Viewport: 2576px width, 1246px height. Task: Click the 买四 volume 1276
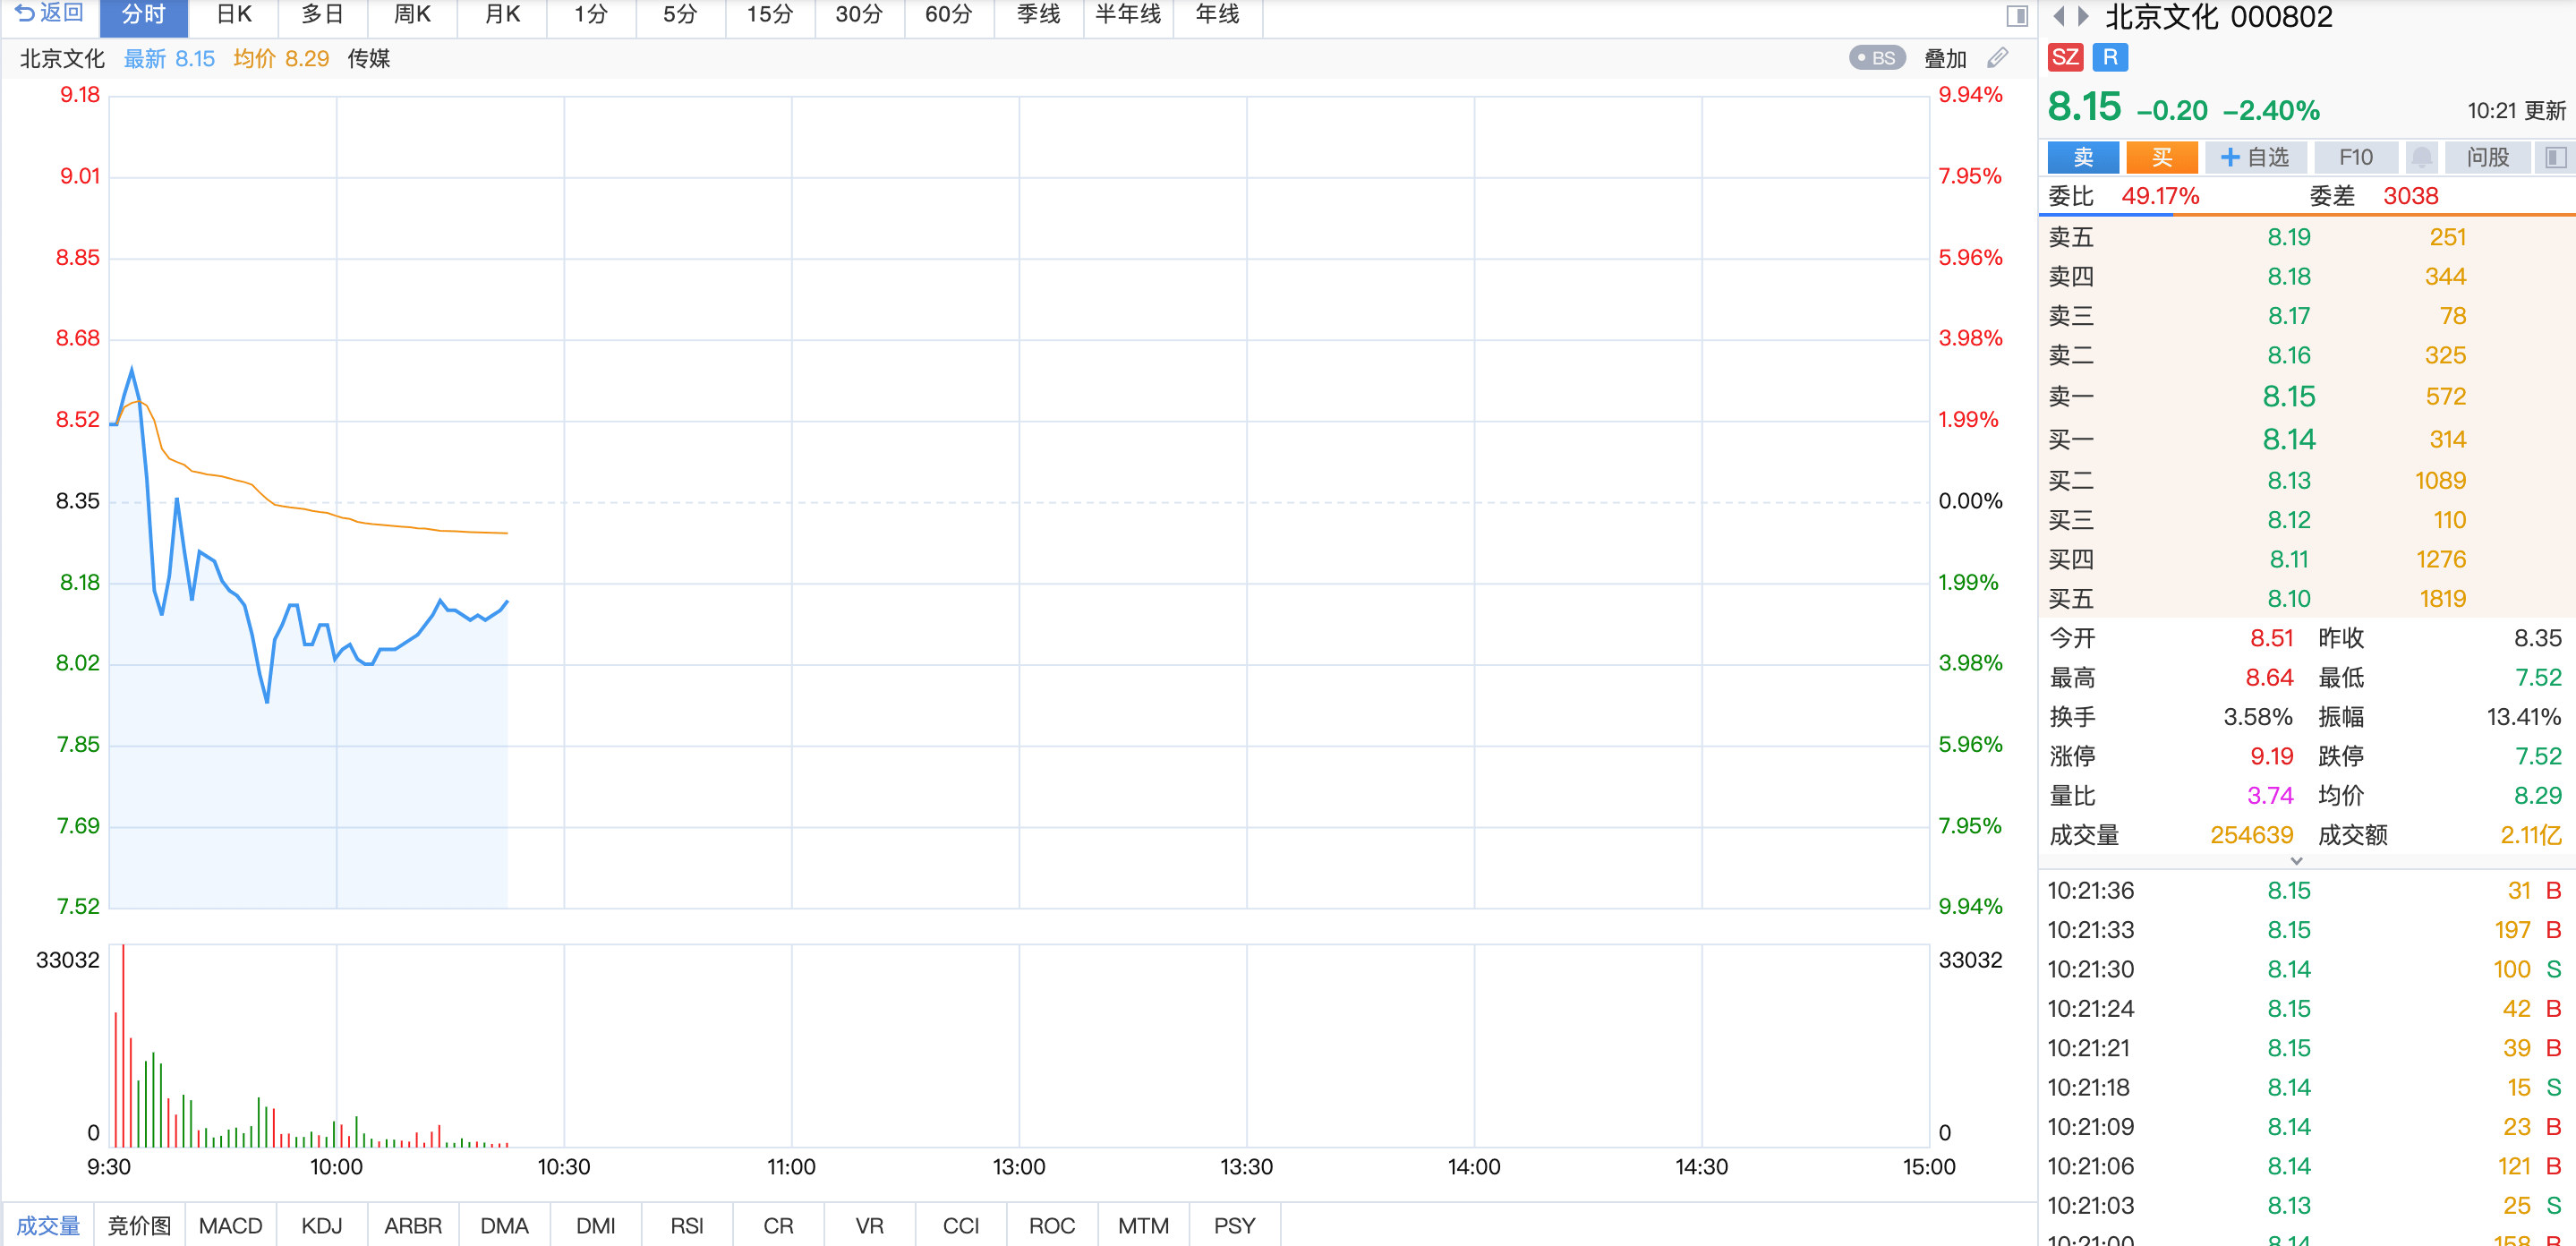(2440, 559)
